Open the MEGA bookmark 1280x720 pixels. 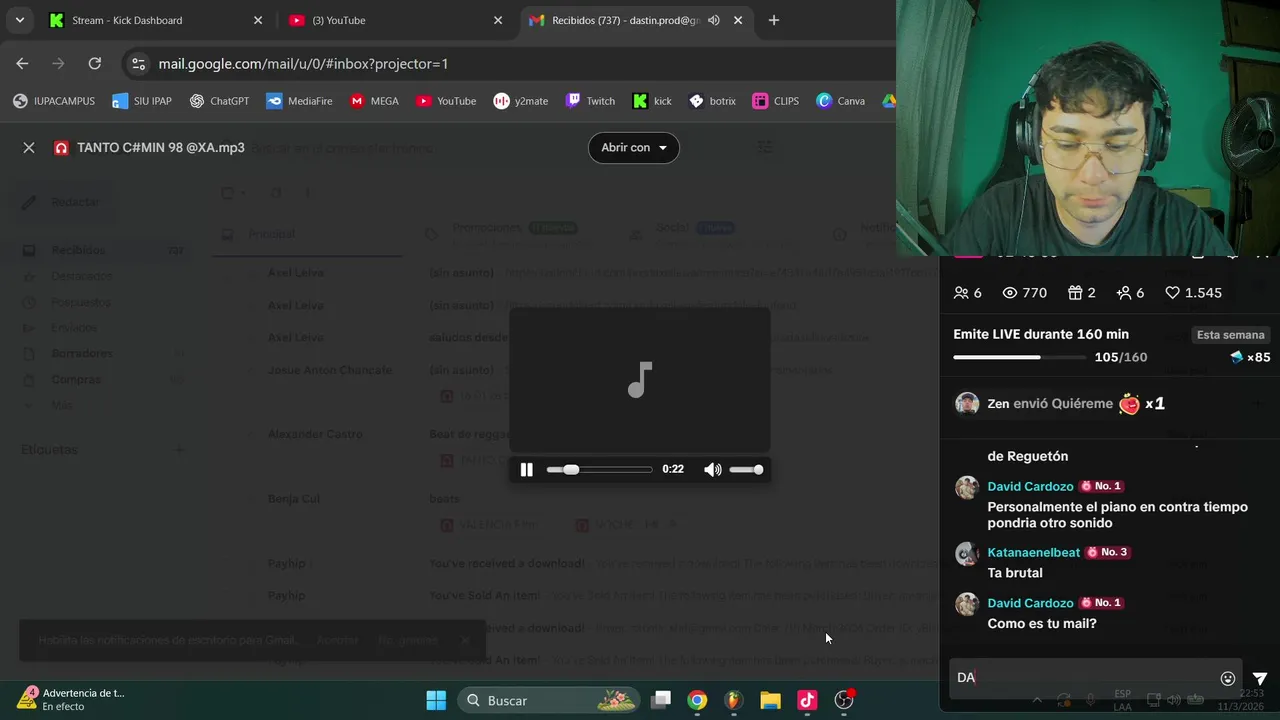pos(374,101)
